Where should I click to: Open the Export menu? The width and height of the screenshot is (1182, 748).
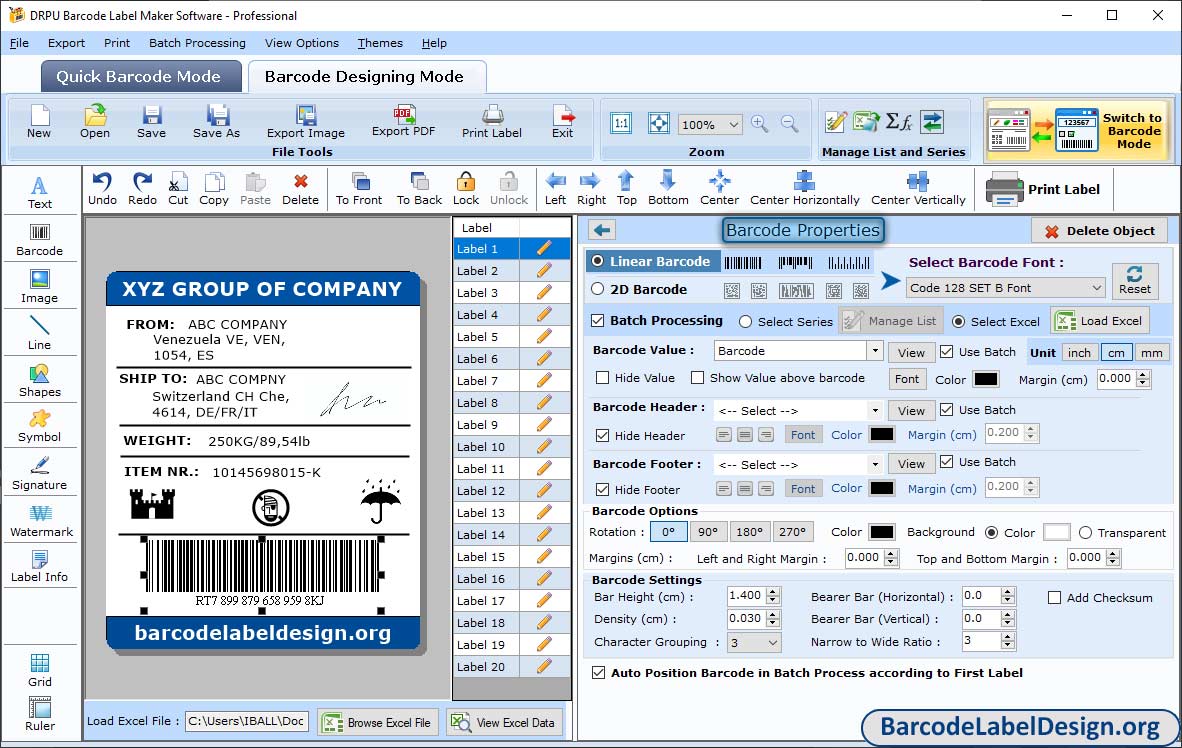[x=66, y=43]
